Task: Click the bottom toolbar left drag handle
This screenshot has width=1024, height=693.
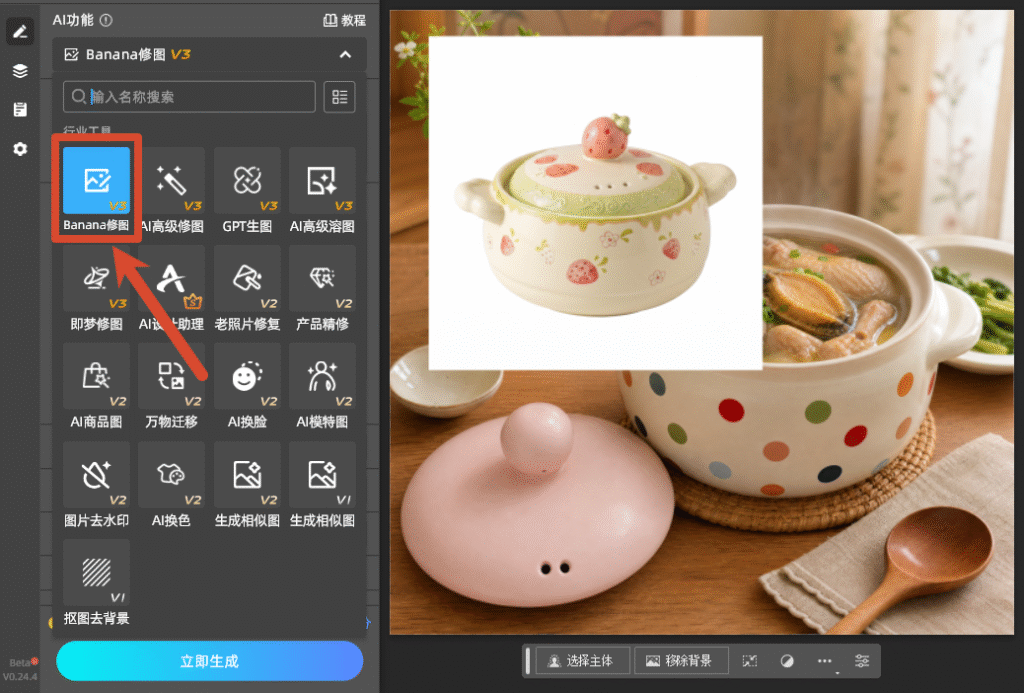Action: [528, 661]
